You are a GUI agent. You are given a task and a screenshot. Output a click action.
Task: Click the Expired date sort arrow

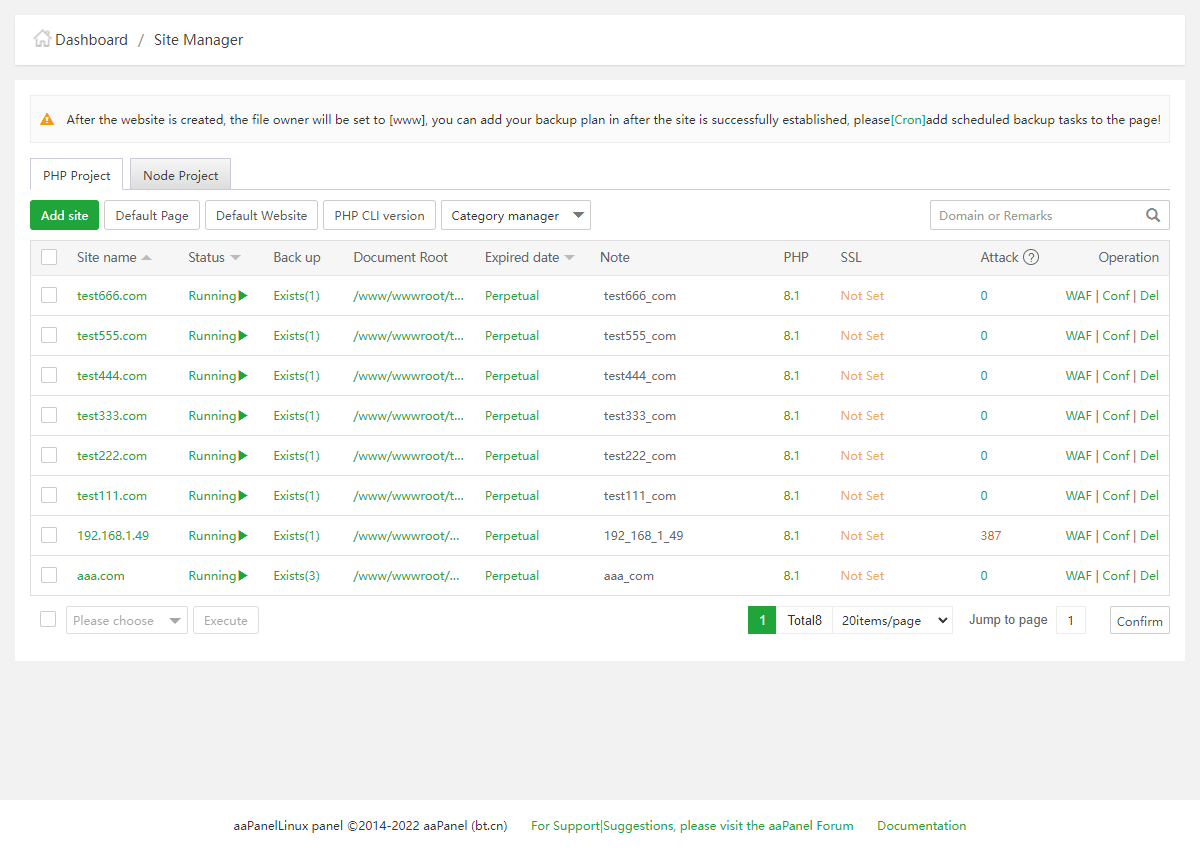coord(570,258)
